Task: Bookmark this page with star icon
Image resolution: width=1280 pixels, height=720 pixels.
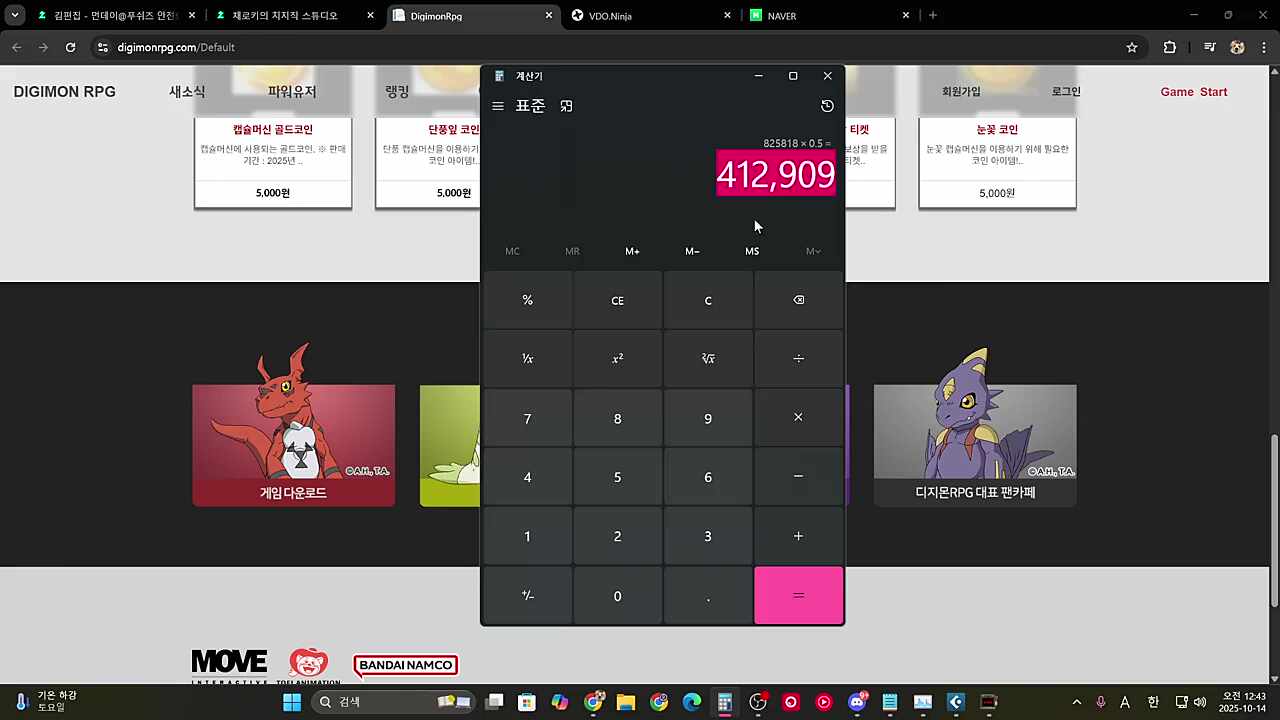Action: (1132, 47)
